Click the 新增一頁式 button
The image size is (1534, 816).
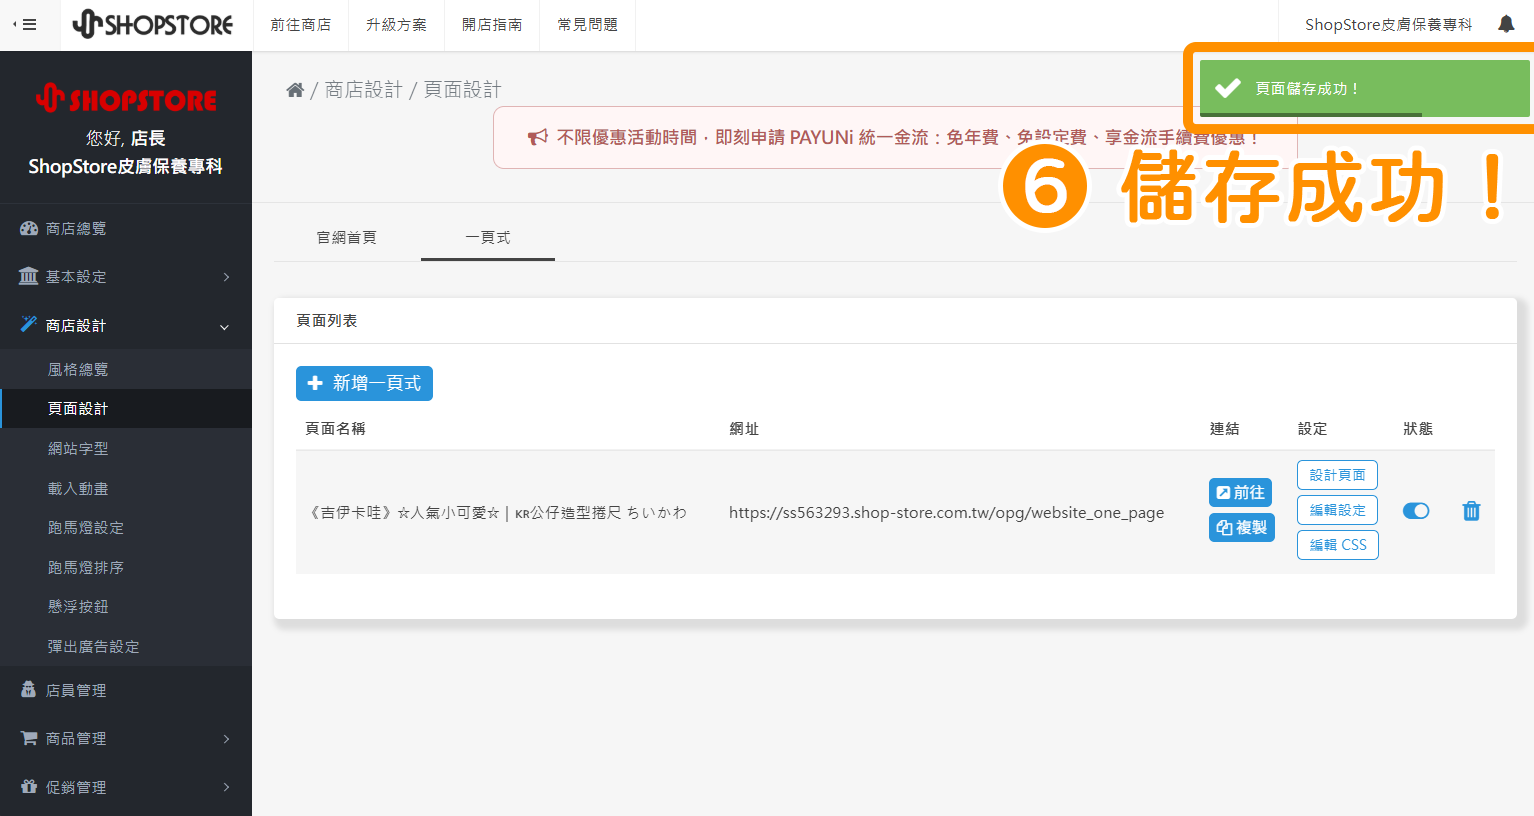click(x=364, y=383)
